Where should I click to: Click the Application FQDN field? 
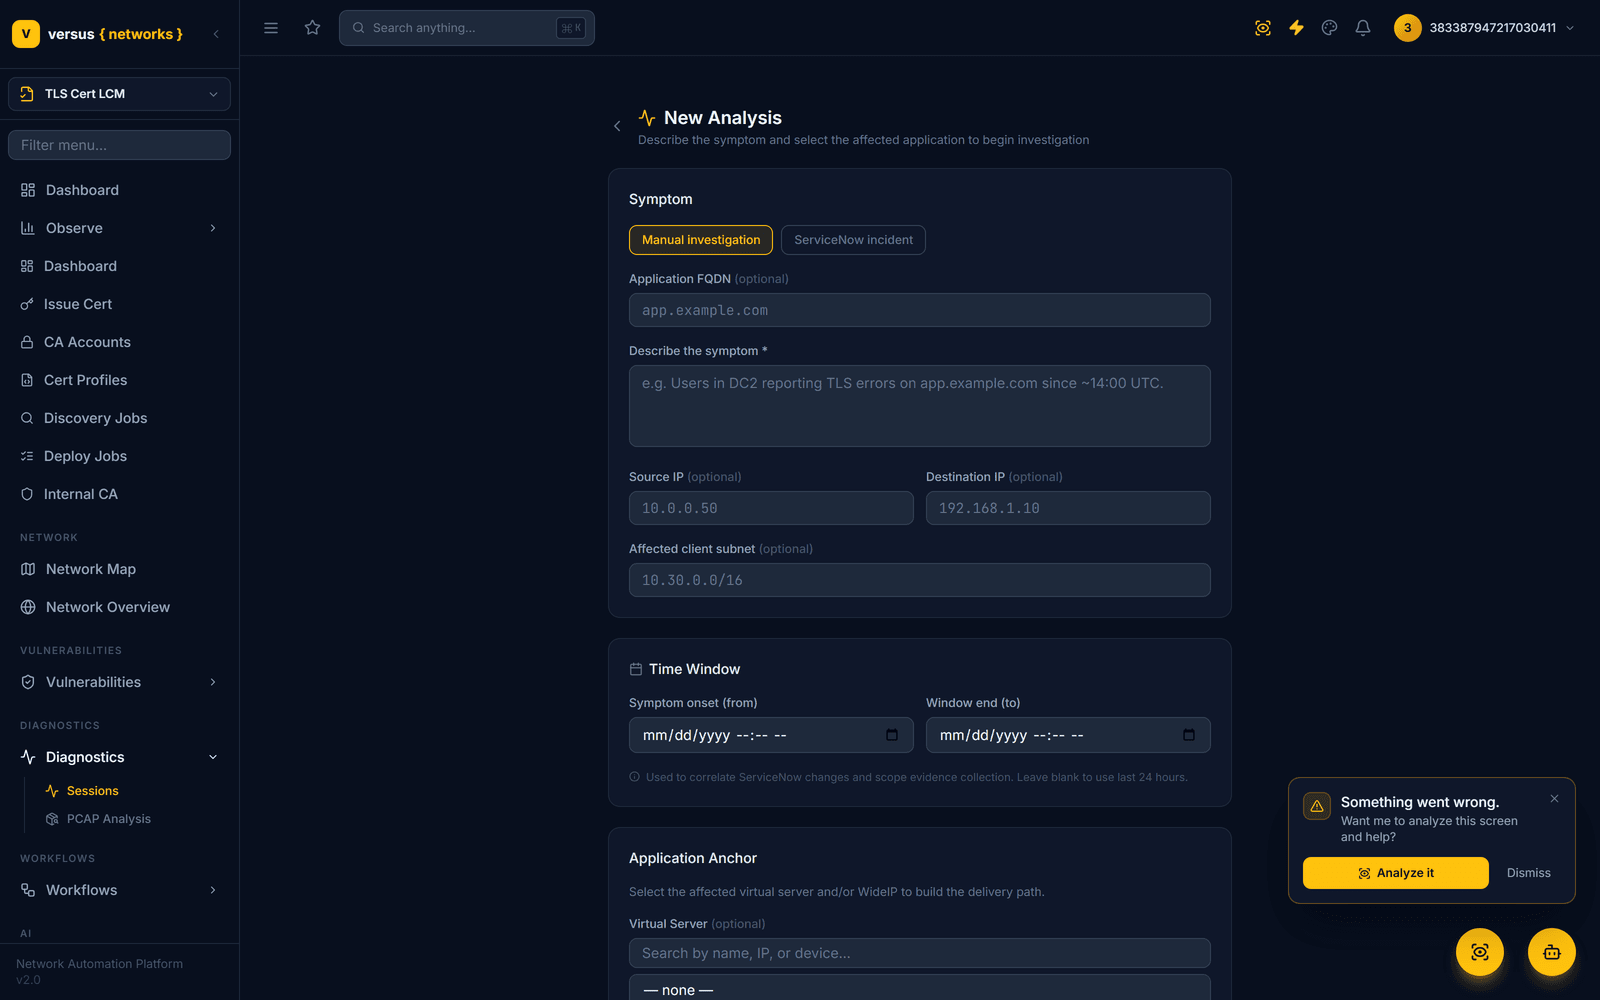pos(920,310)
